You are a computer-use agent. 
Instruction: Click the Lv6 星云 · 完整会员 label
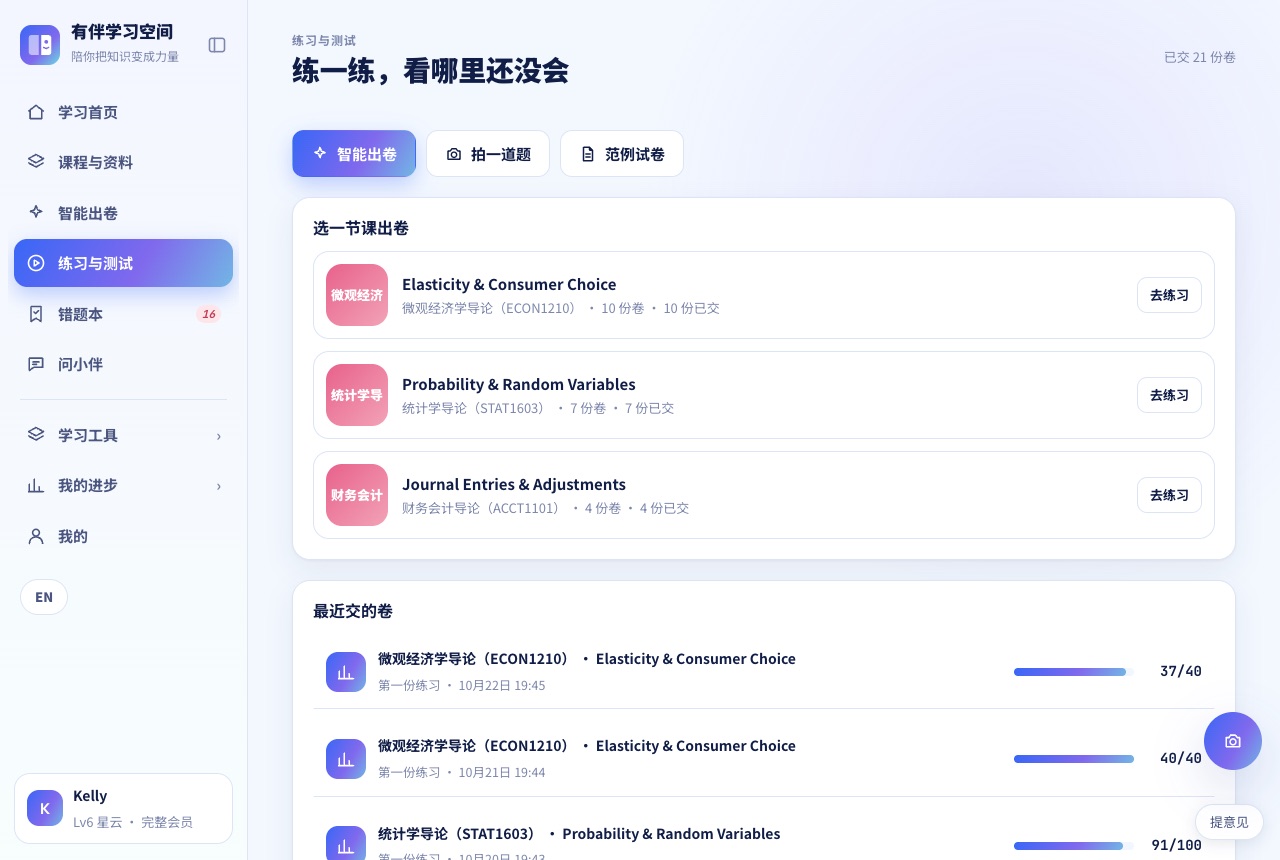coord(133,822)
